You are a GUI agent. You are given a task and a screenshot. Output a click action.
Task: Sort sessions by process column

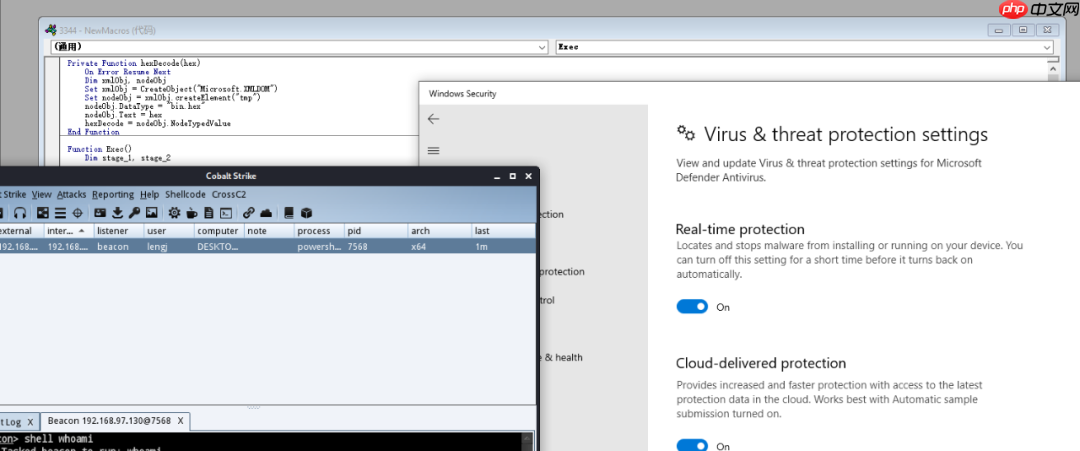(x=319, y=231)
